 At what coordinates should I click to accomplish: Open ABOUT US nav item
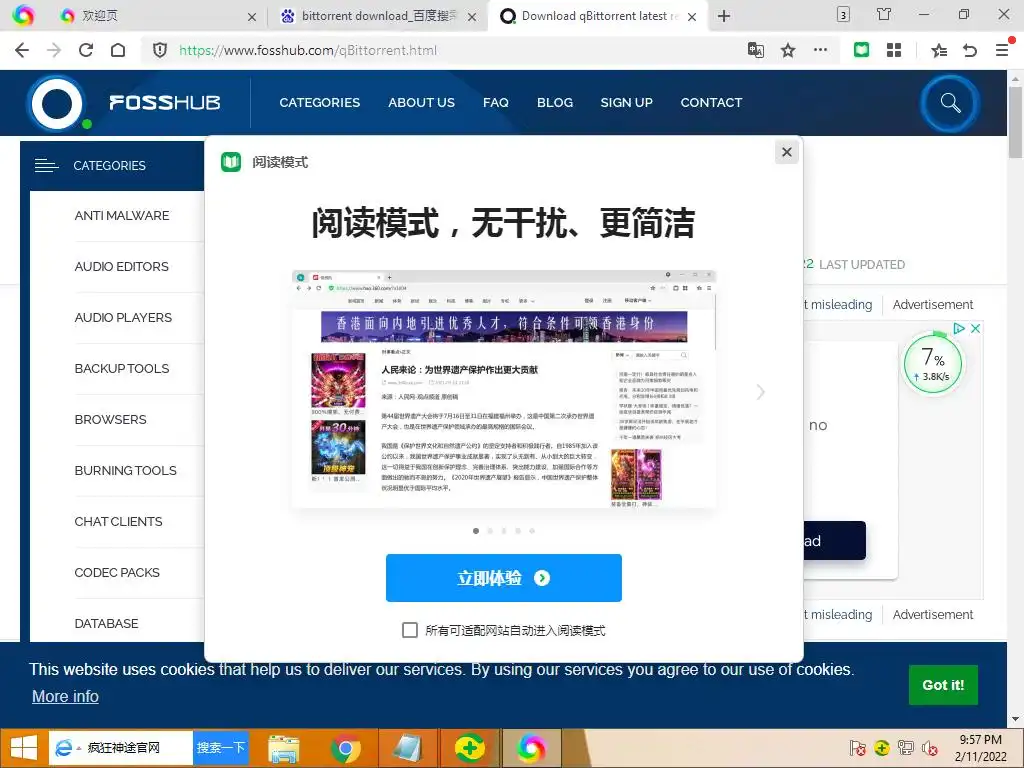pyautogui.click(x=421, y=103)
